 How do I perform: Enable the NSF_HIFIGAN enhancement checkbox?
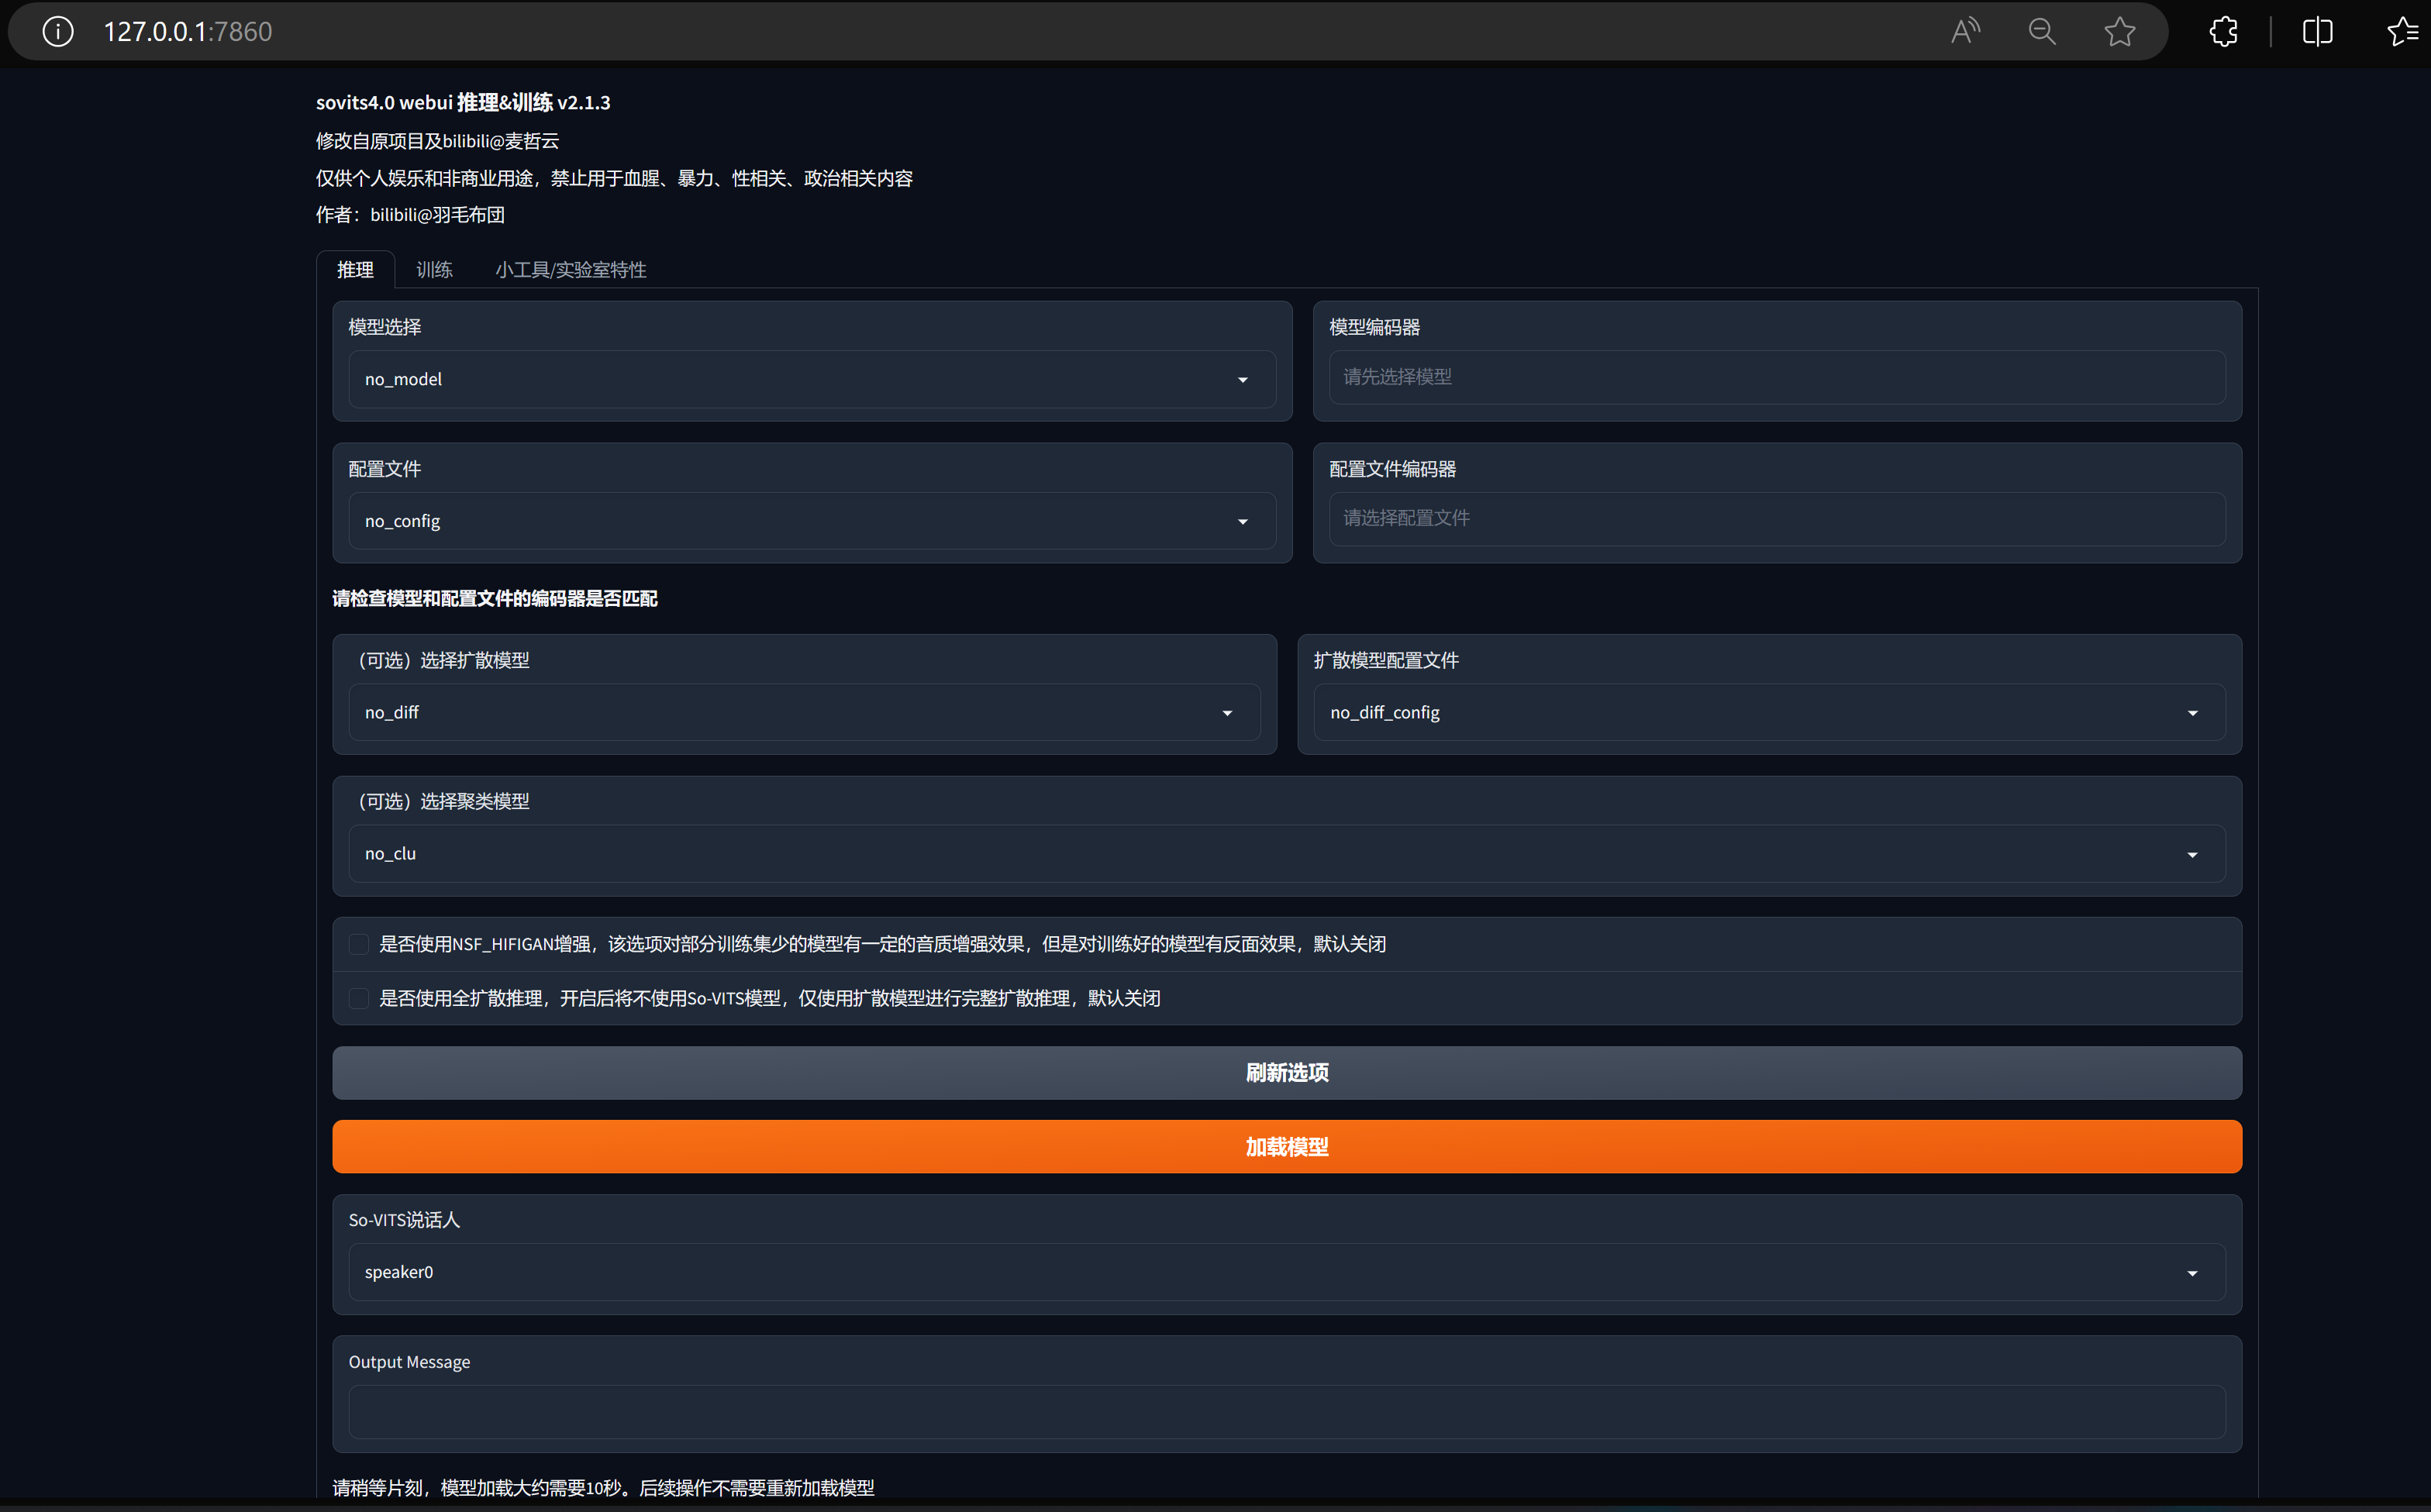pos(359,944)
